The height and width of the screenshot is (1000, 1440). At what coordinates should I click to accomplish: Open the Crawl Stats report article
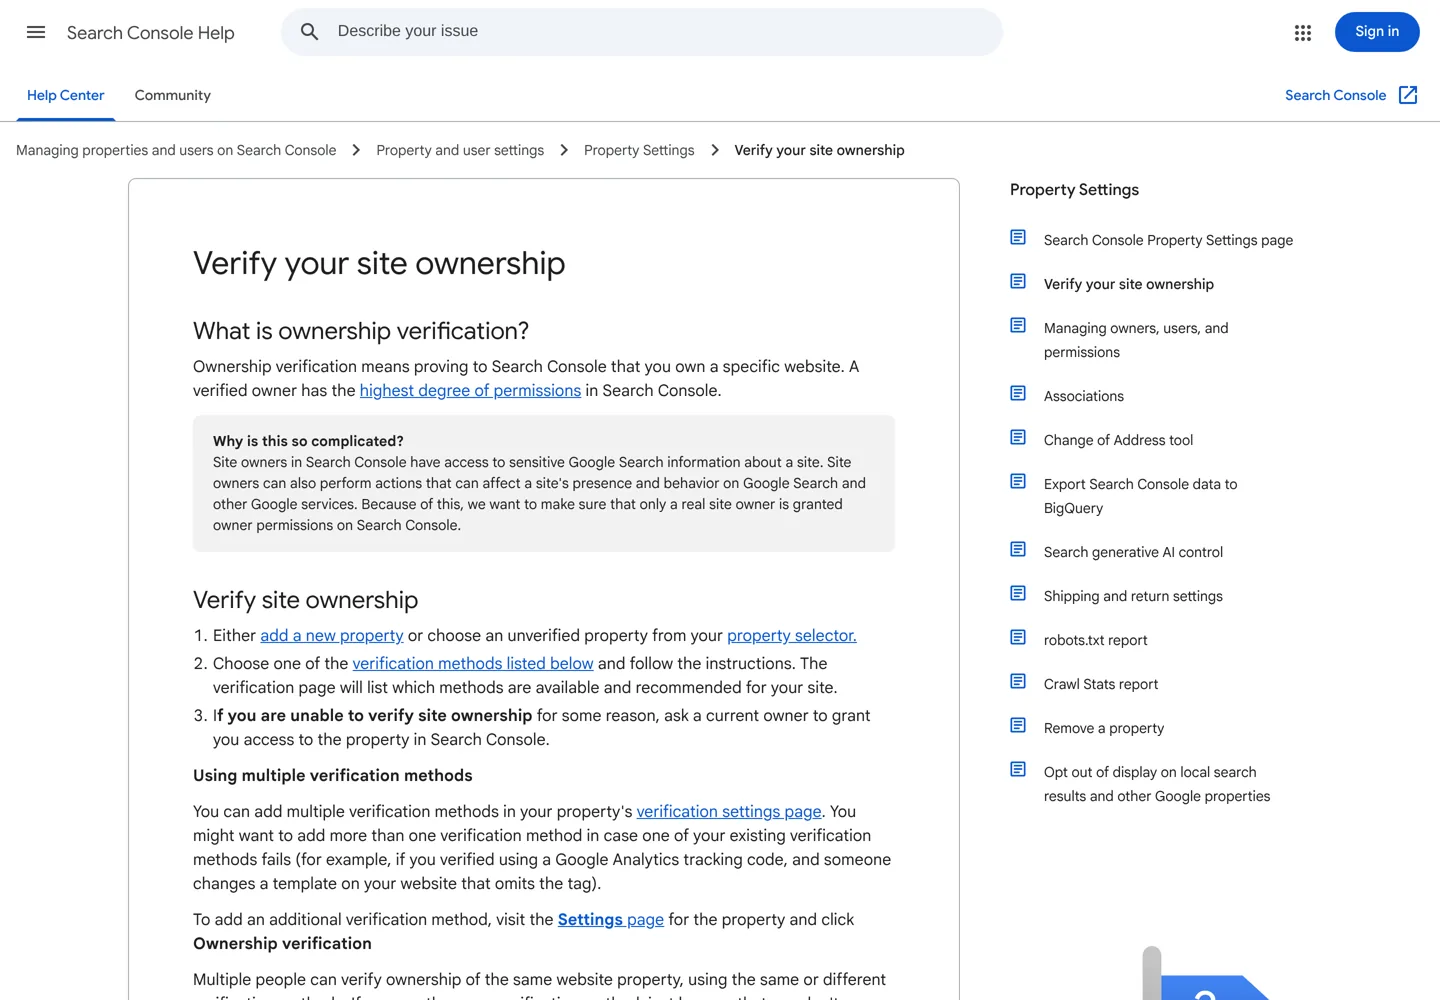(1101, 684)
